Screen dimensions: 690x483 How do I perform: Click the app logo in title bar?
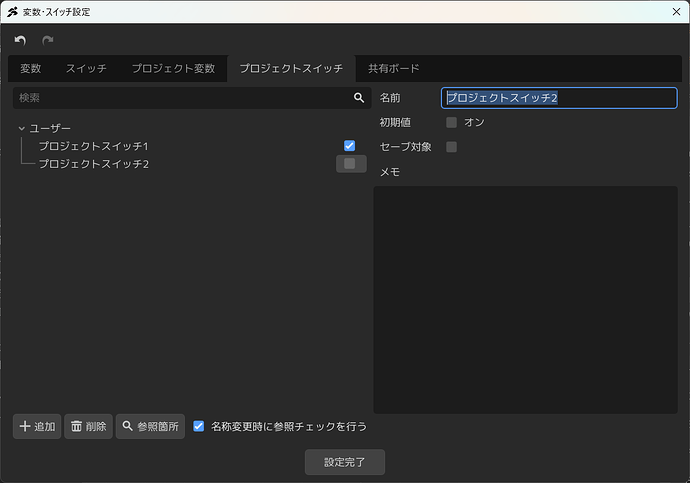coord(12,12)
